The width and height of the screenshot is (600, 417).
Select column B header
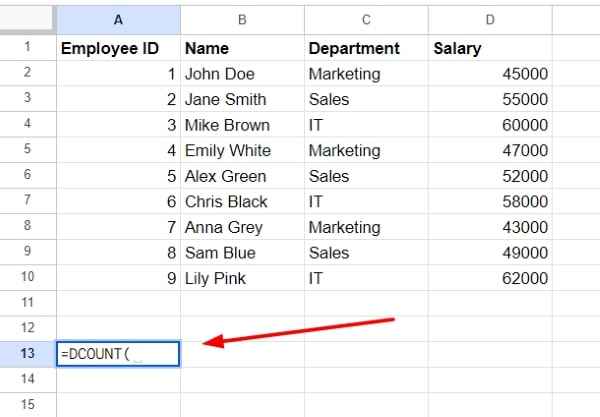tap(242, 20)
